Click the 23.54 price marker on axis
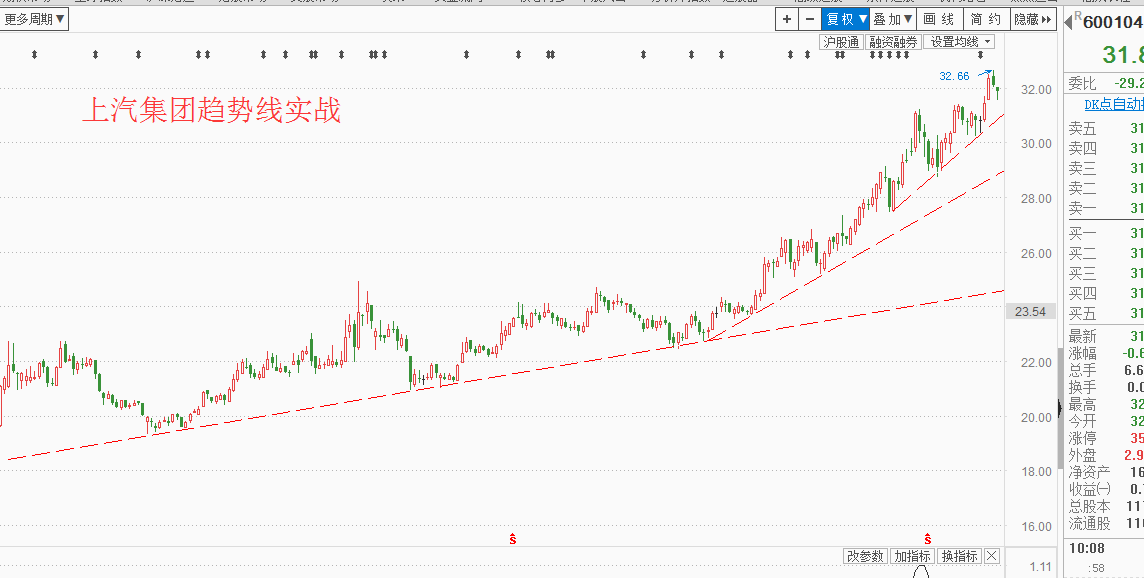Viewport: 1144px width, 578px height. point(1030,312)
